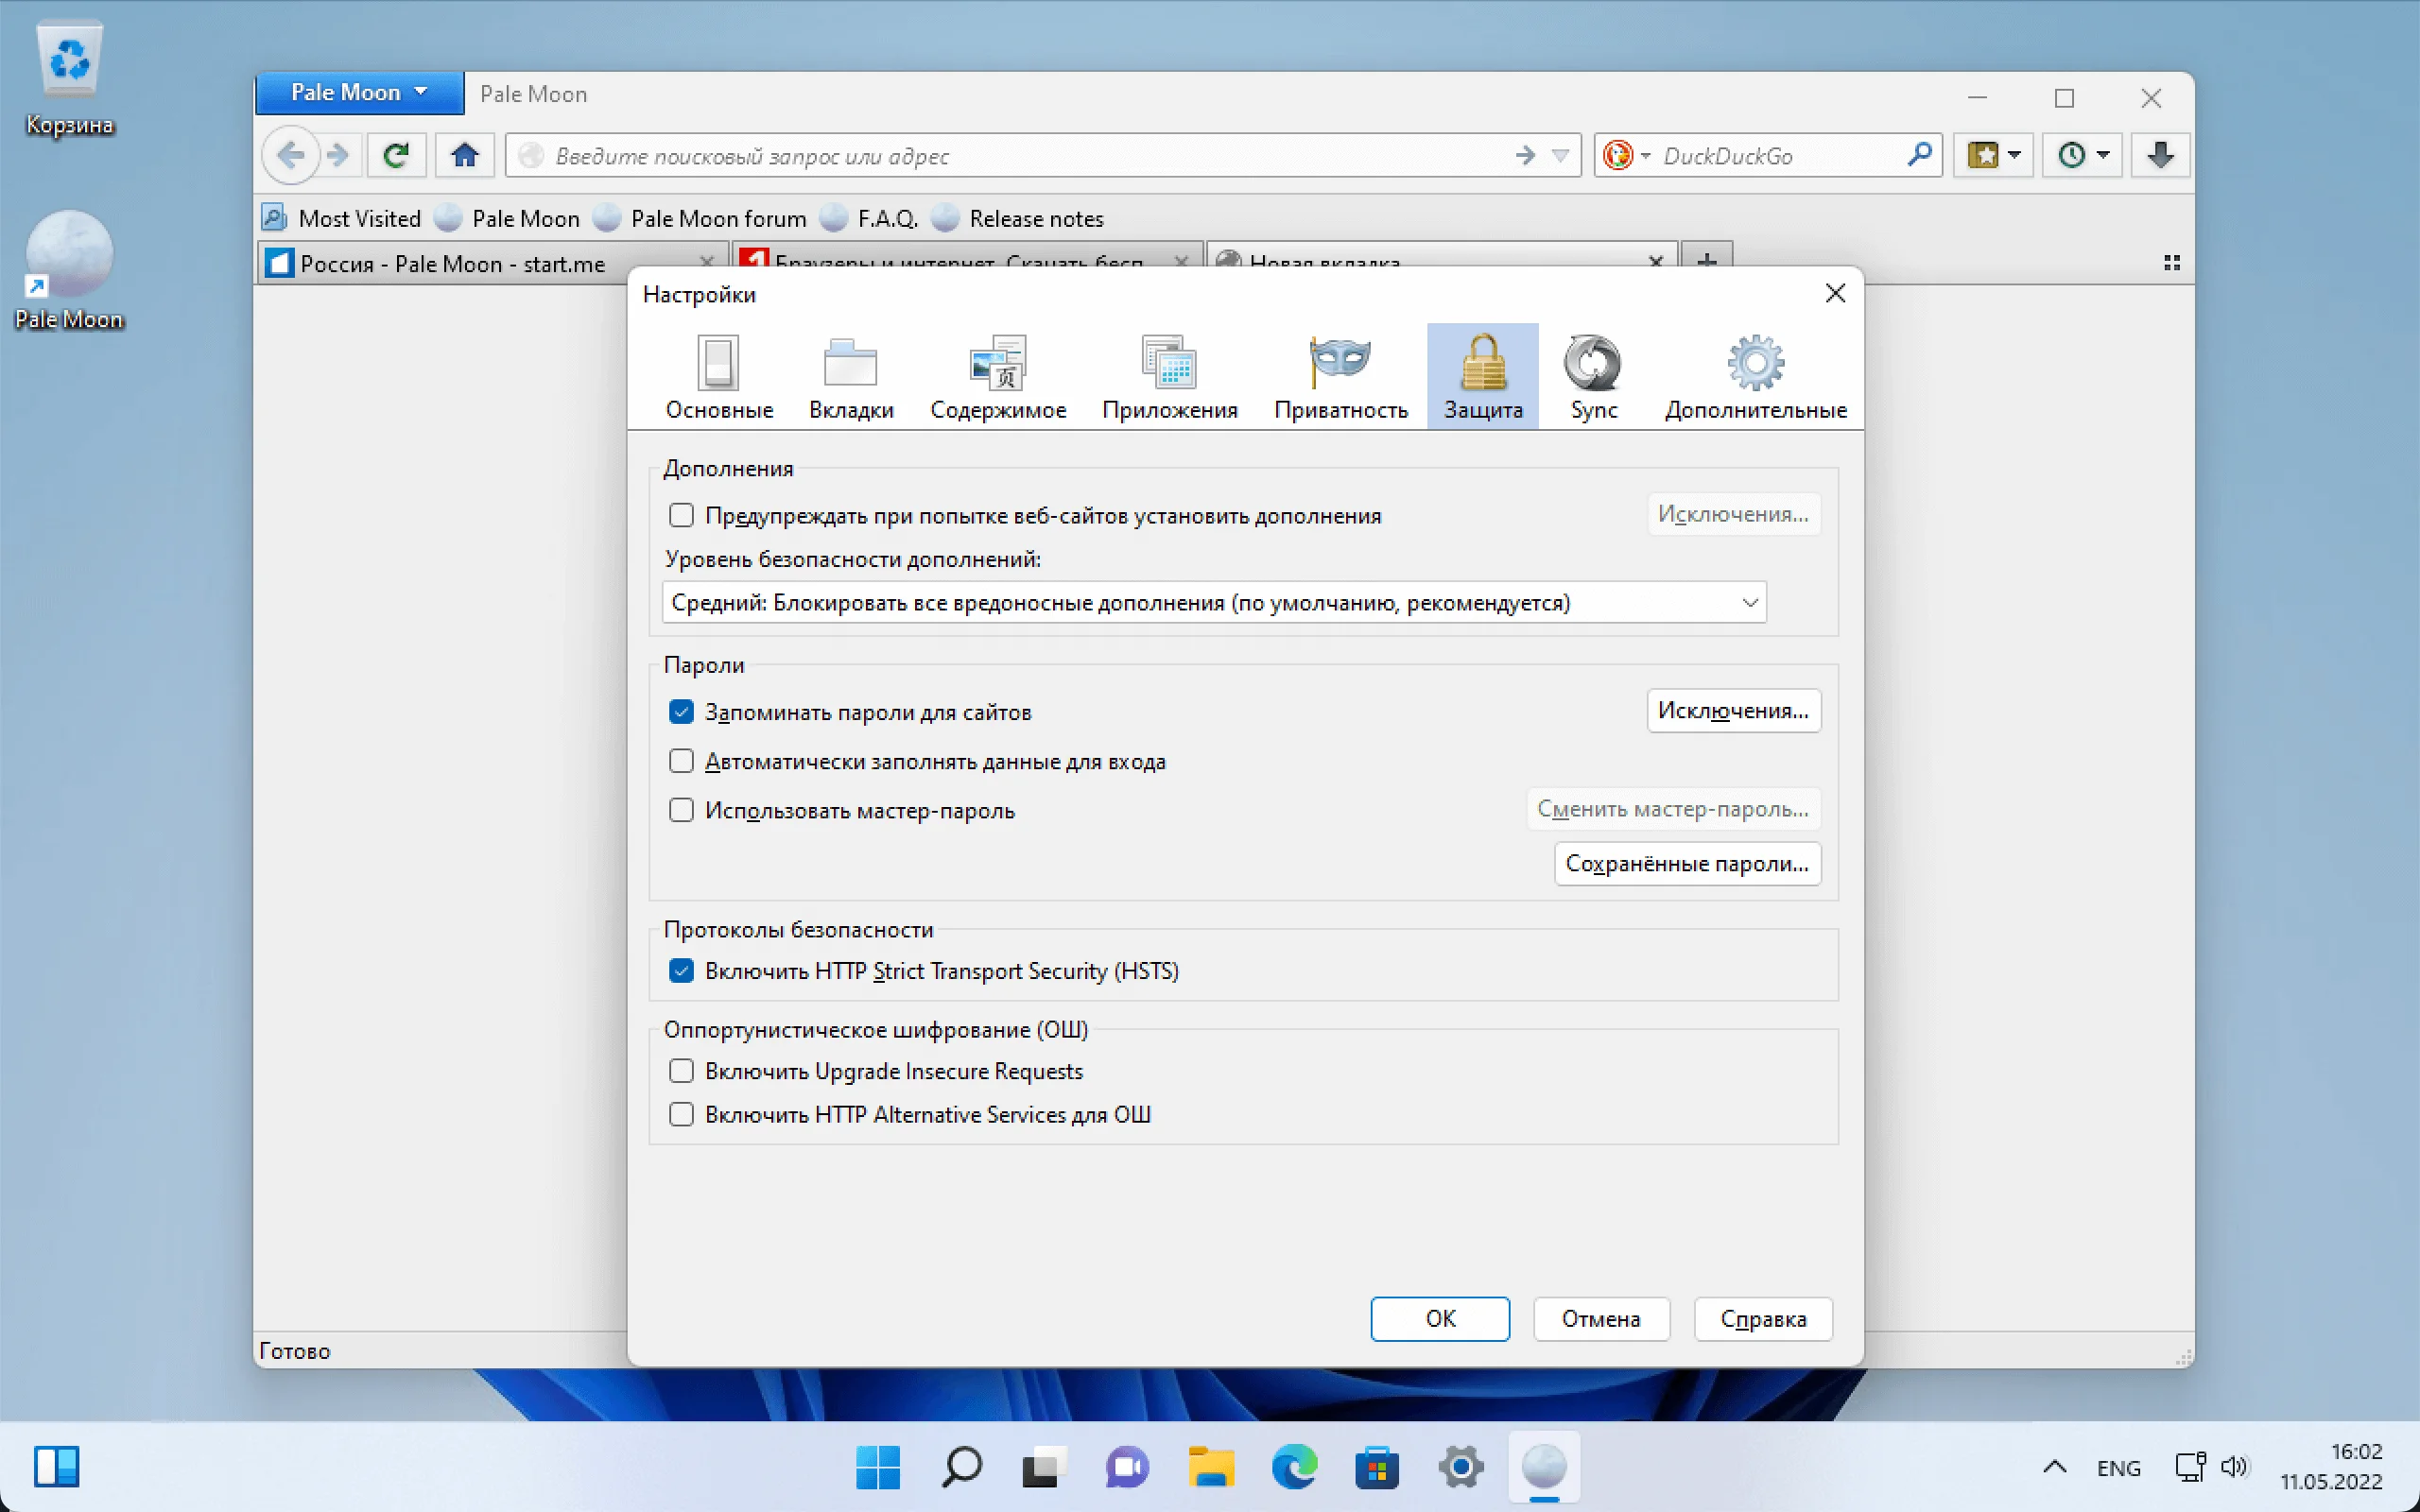Image resolution: width=2420 pixels, height=1512 pixels.
Task: Click the DuckDuckGo search field
Action: [x=1782, y=156]
